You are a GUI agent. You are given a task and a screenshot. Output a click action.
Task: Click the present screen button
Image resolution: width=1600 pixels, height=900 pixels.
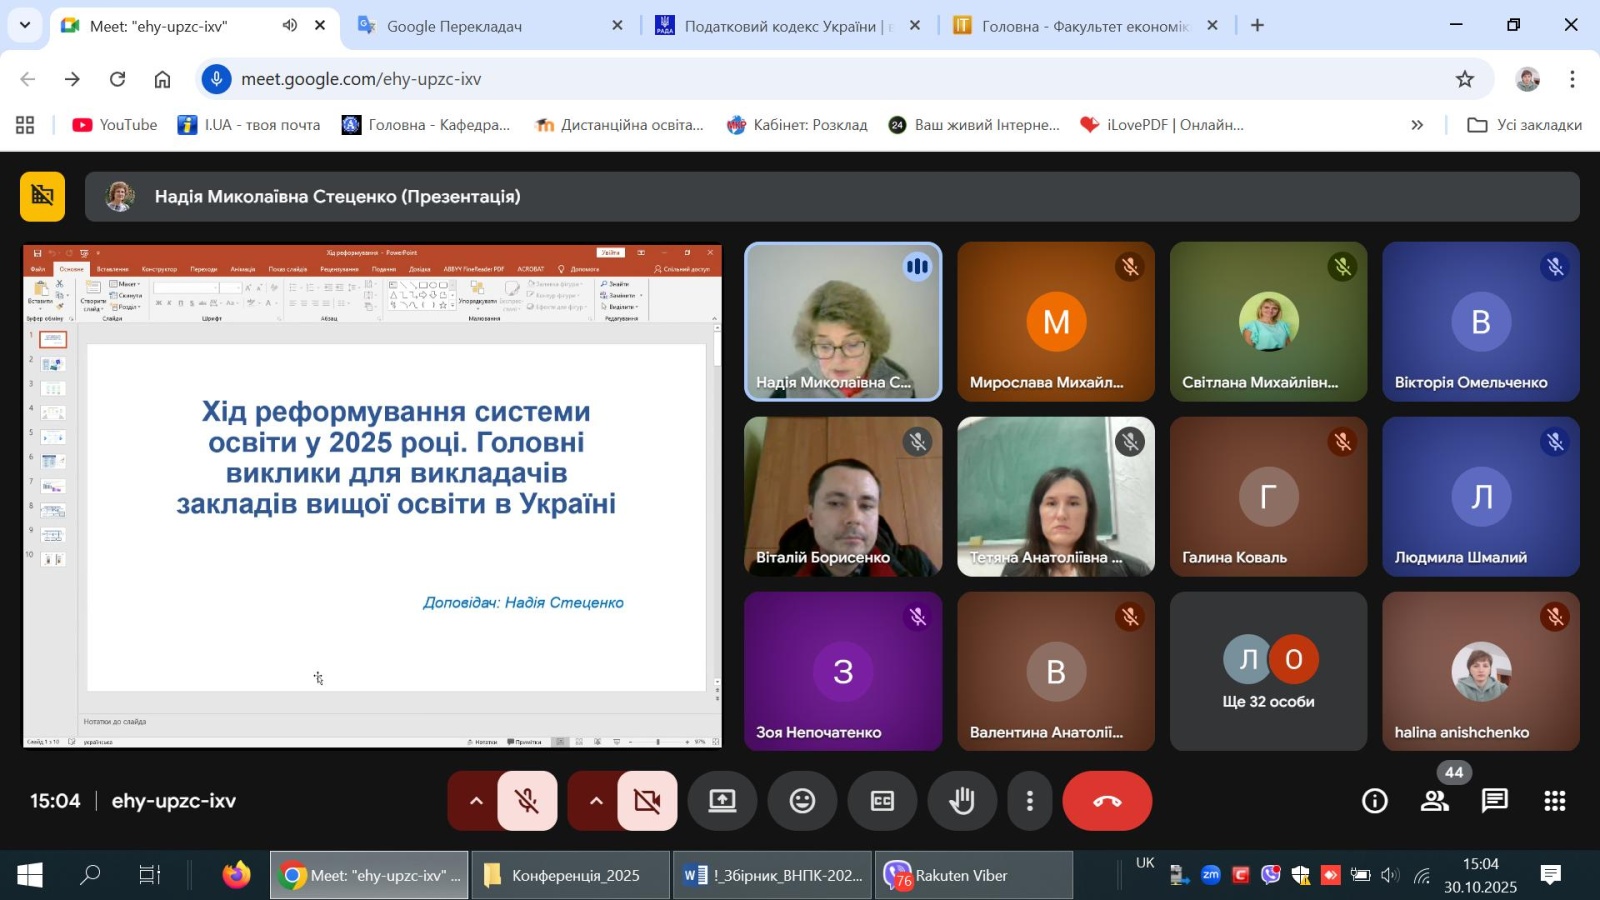[722, 801]
